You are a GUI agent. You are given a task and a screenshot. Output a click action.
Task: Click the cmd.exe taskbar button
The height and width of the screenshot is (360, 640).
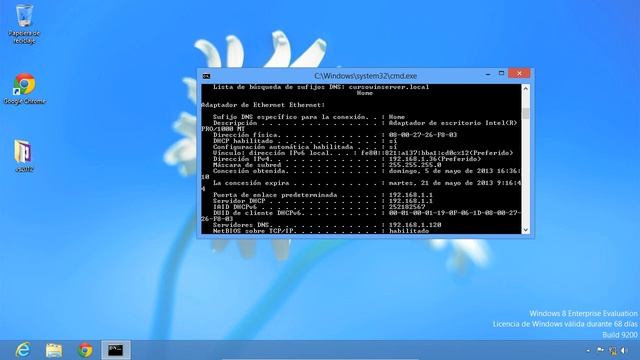[116, 350]
